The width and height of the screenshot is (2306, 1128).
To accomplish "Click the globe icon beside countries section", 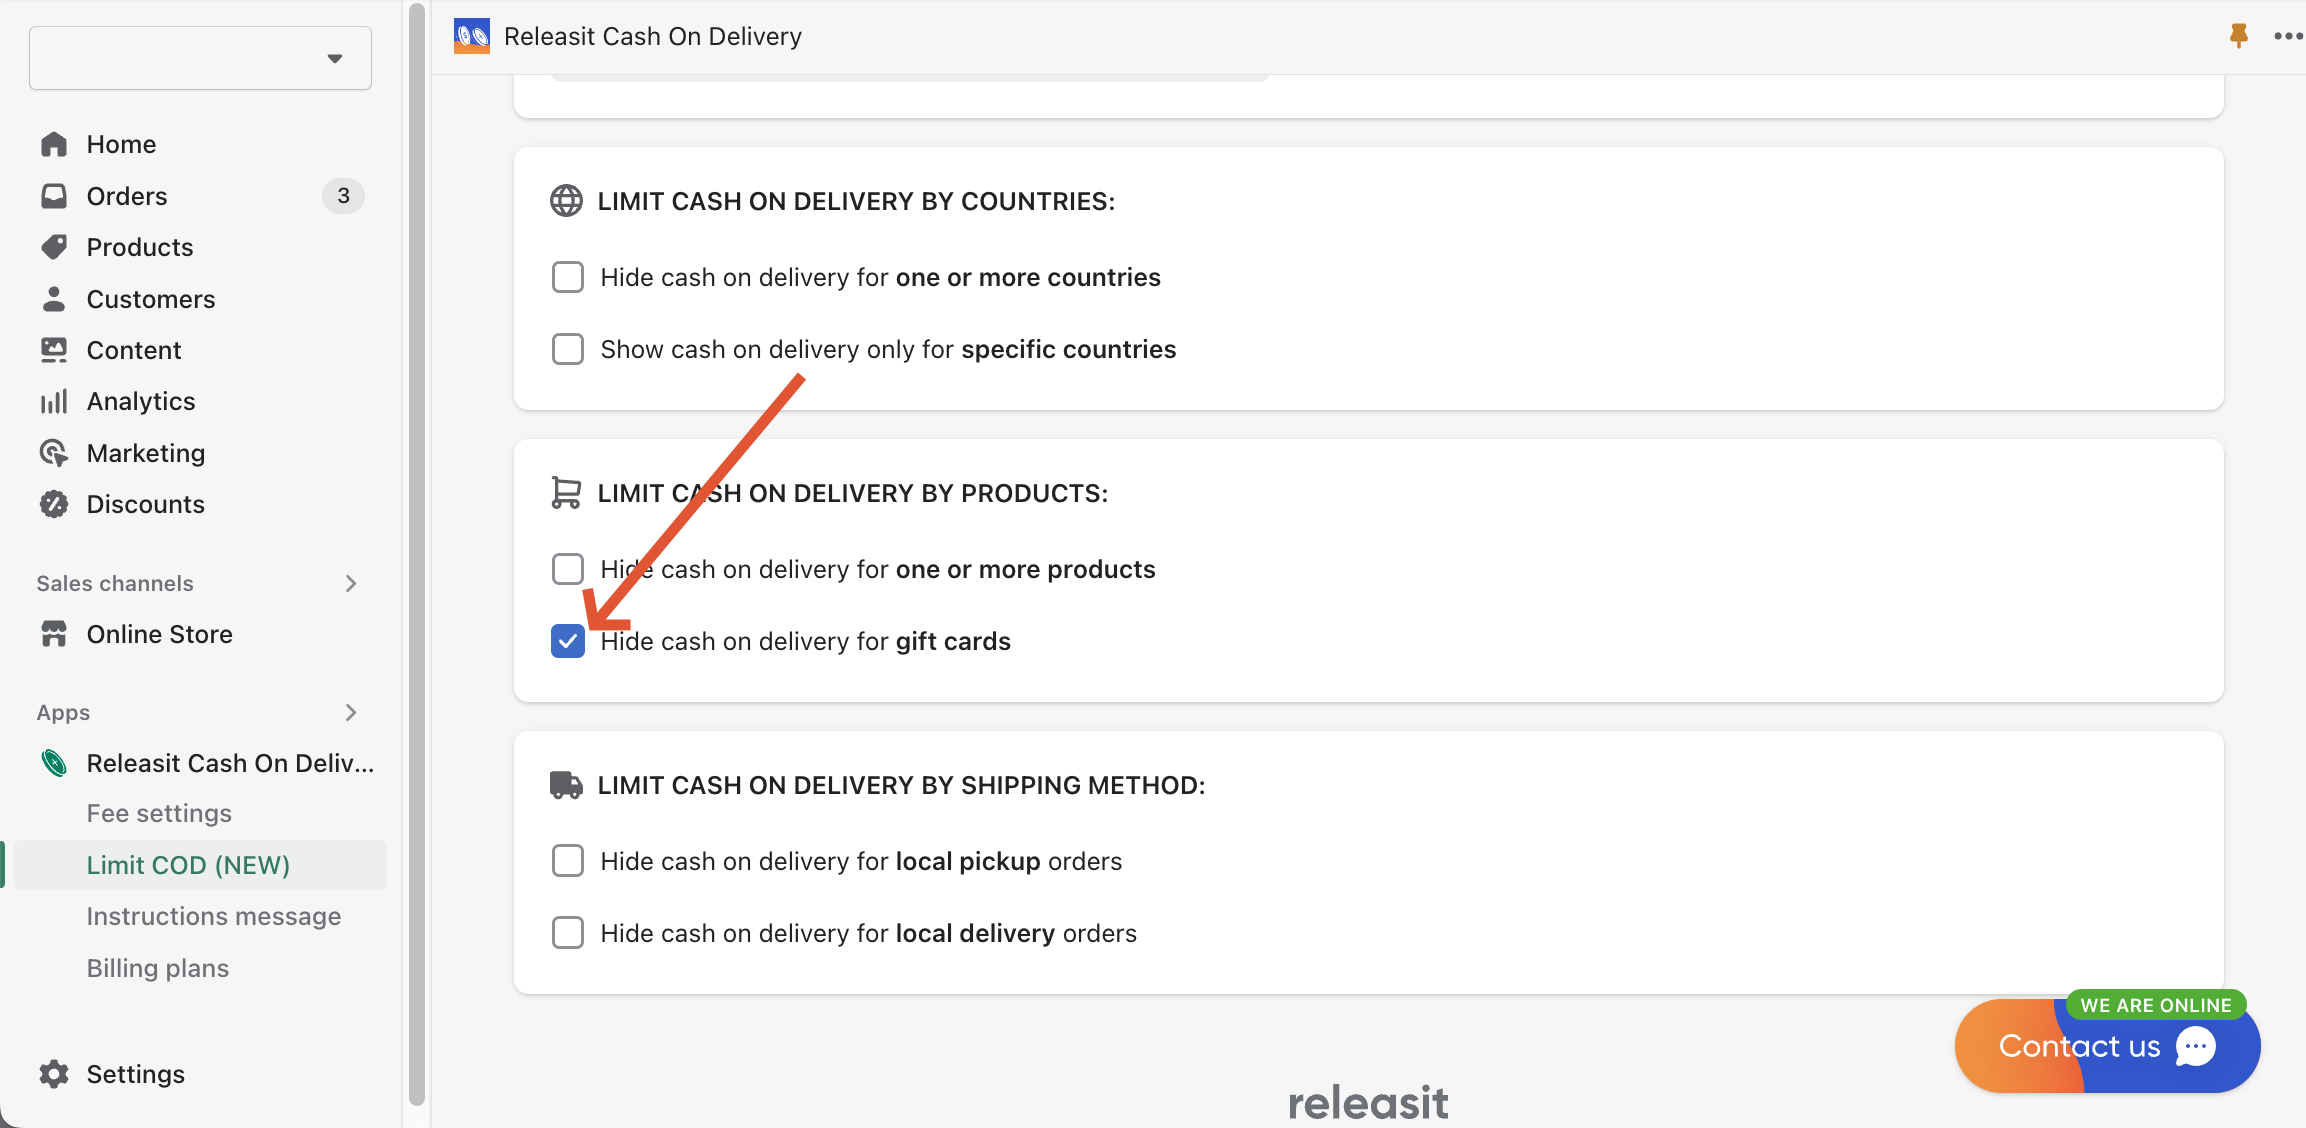I will (567, 200).
